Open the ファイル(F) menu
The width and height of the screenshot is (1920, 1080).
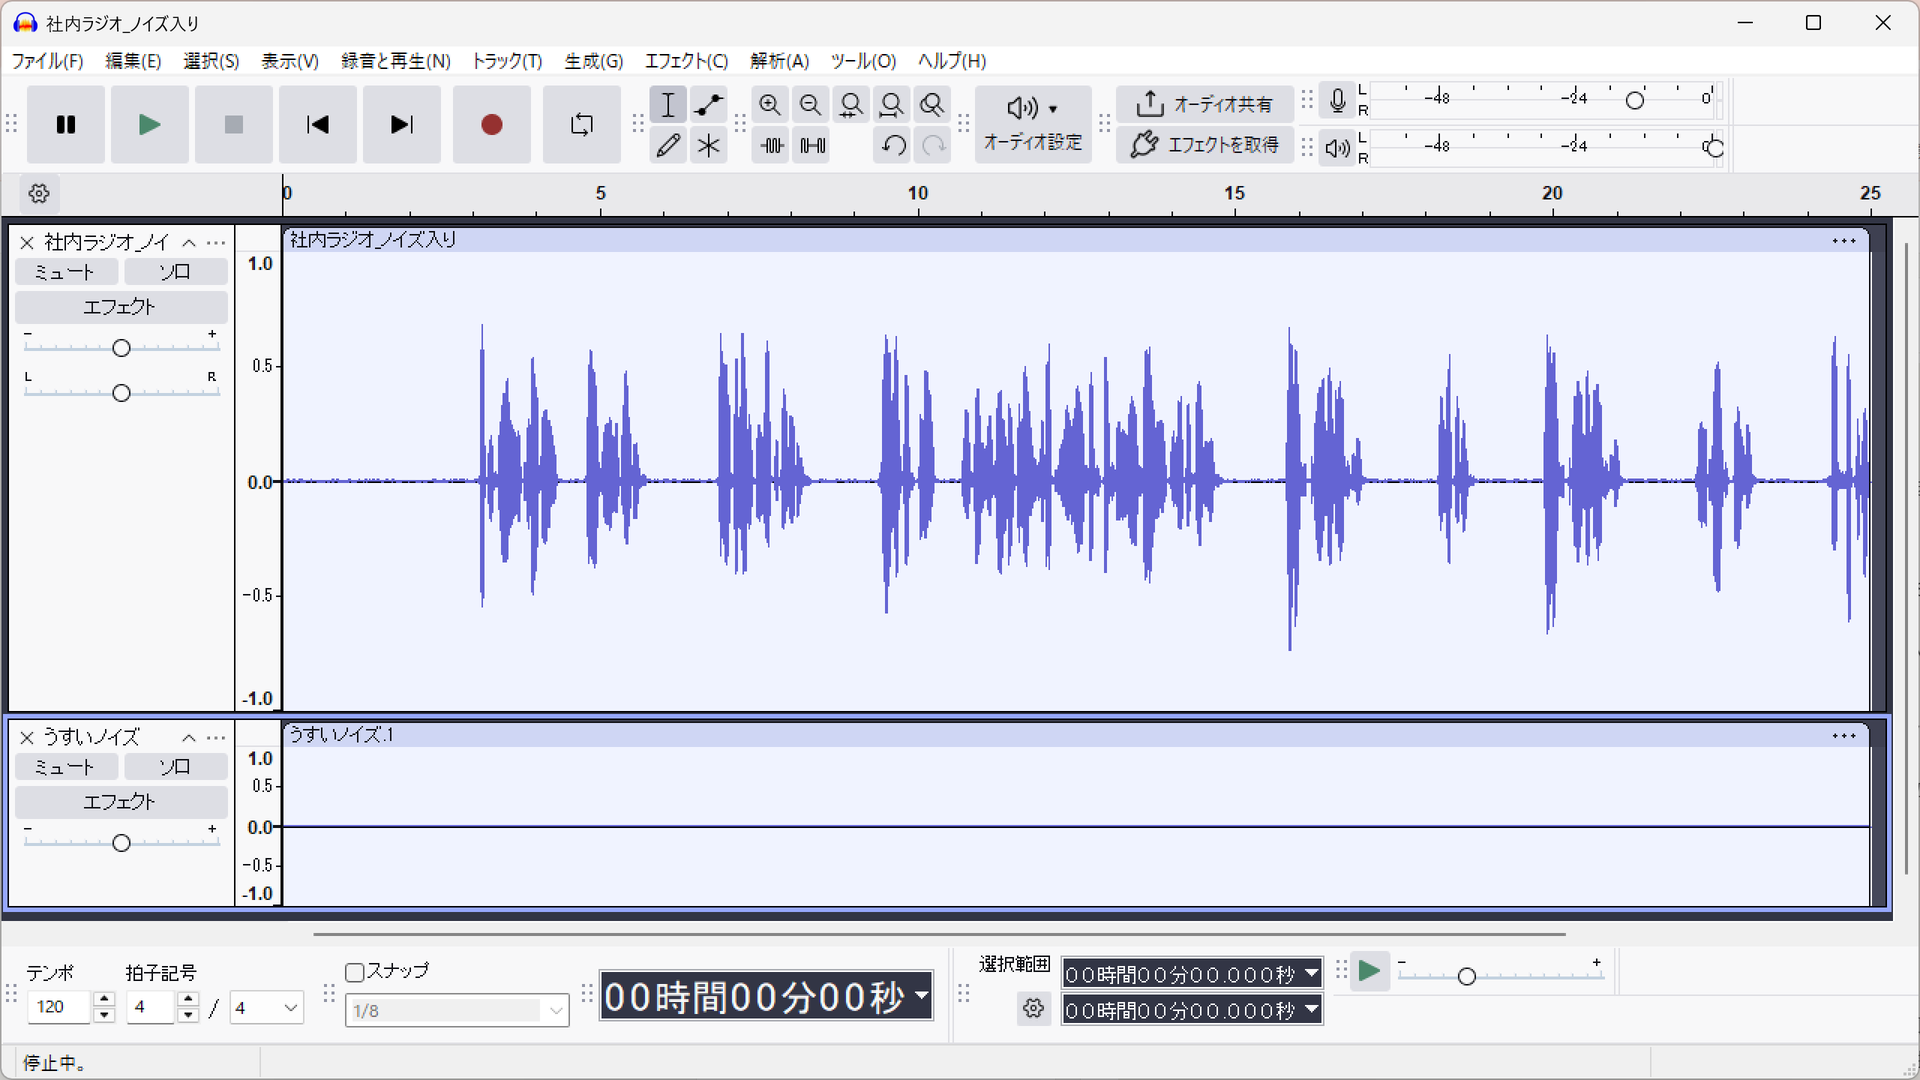click(x=47, y=61)
